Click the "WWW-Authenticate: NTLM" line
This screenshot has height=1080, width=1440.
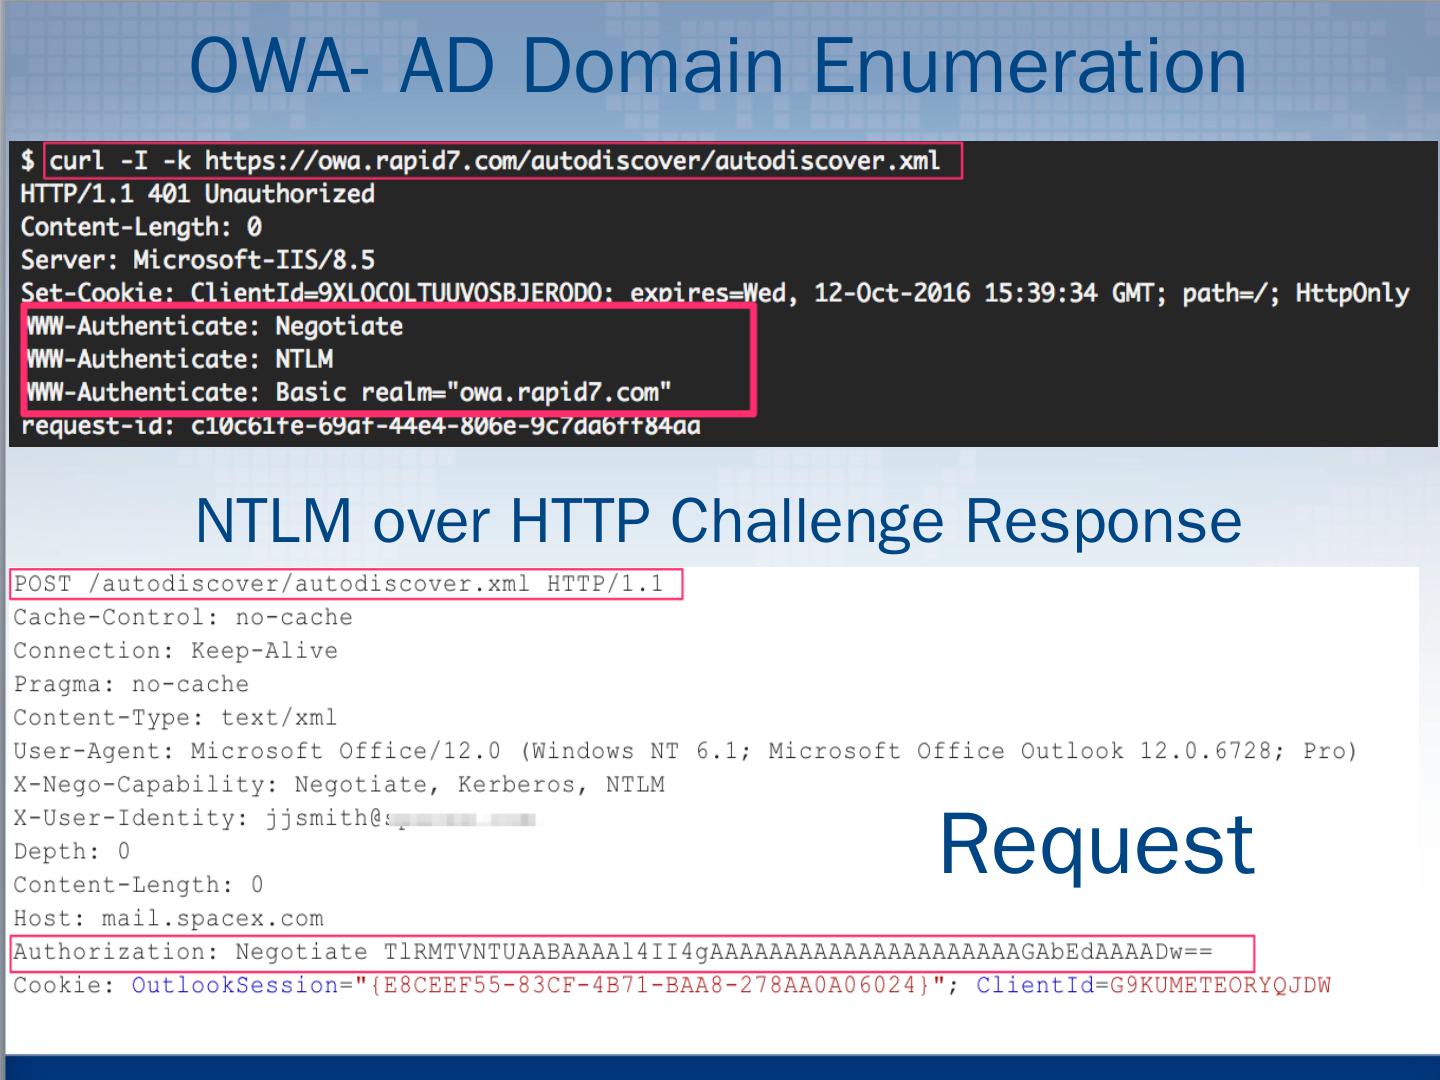click(180, 359)
